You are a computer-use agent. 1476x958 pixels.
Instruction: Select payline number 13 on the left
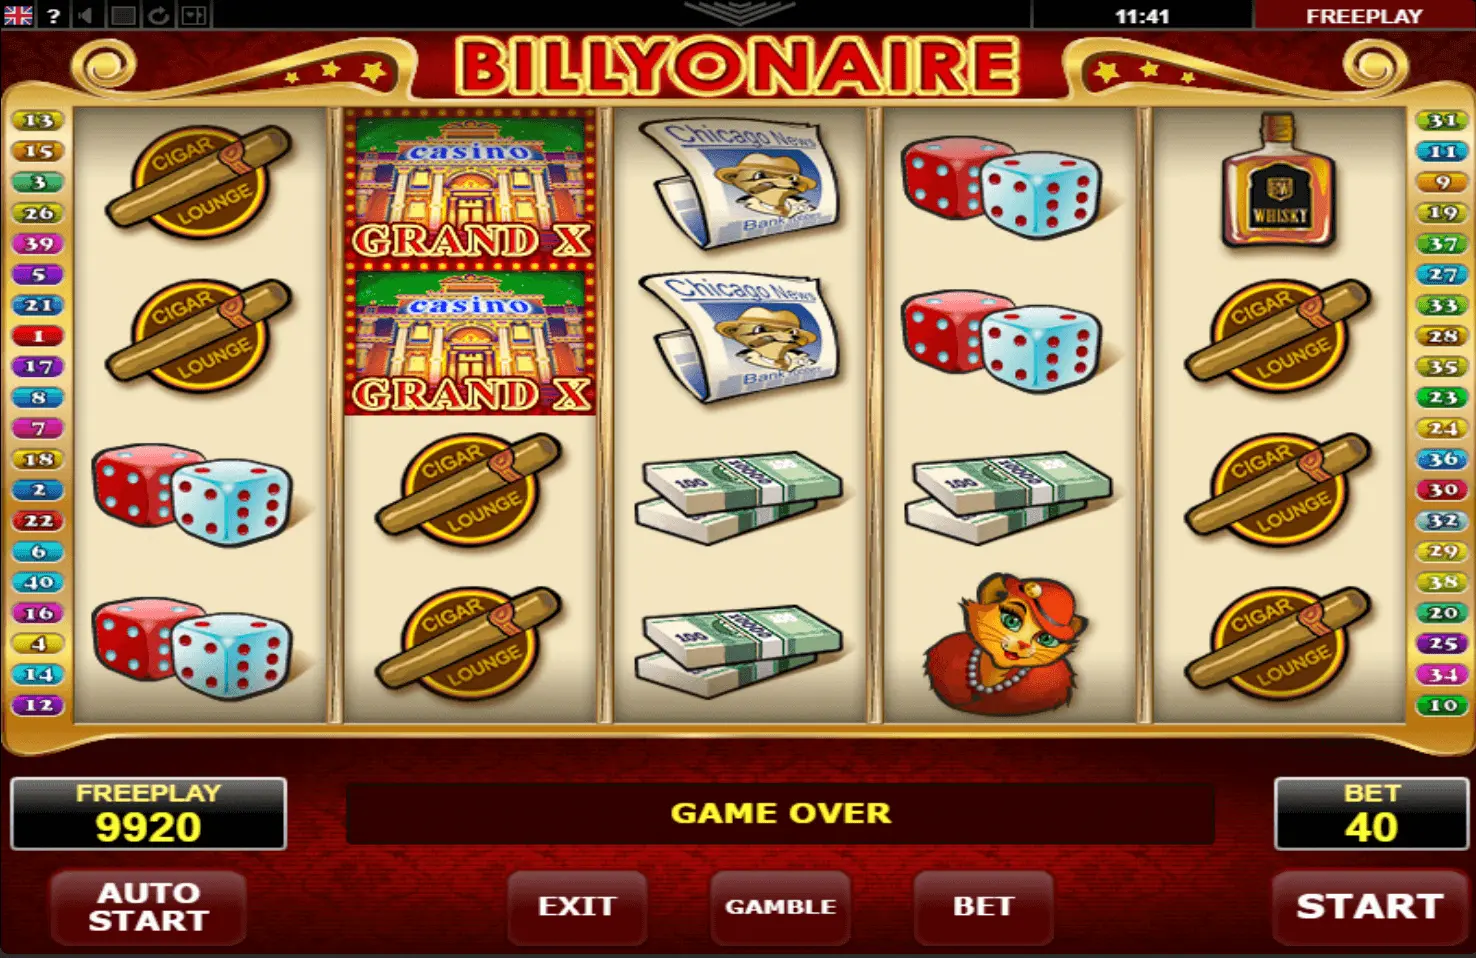coord(38,121)
